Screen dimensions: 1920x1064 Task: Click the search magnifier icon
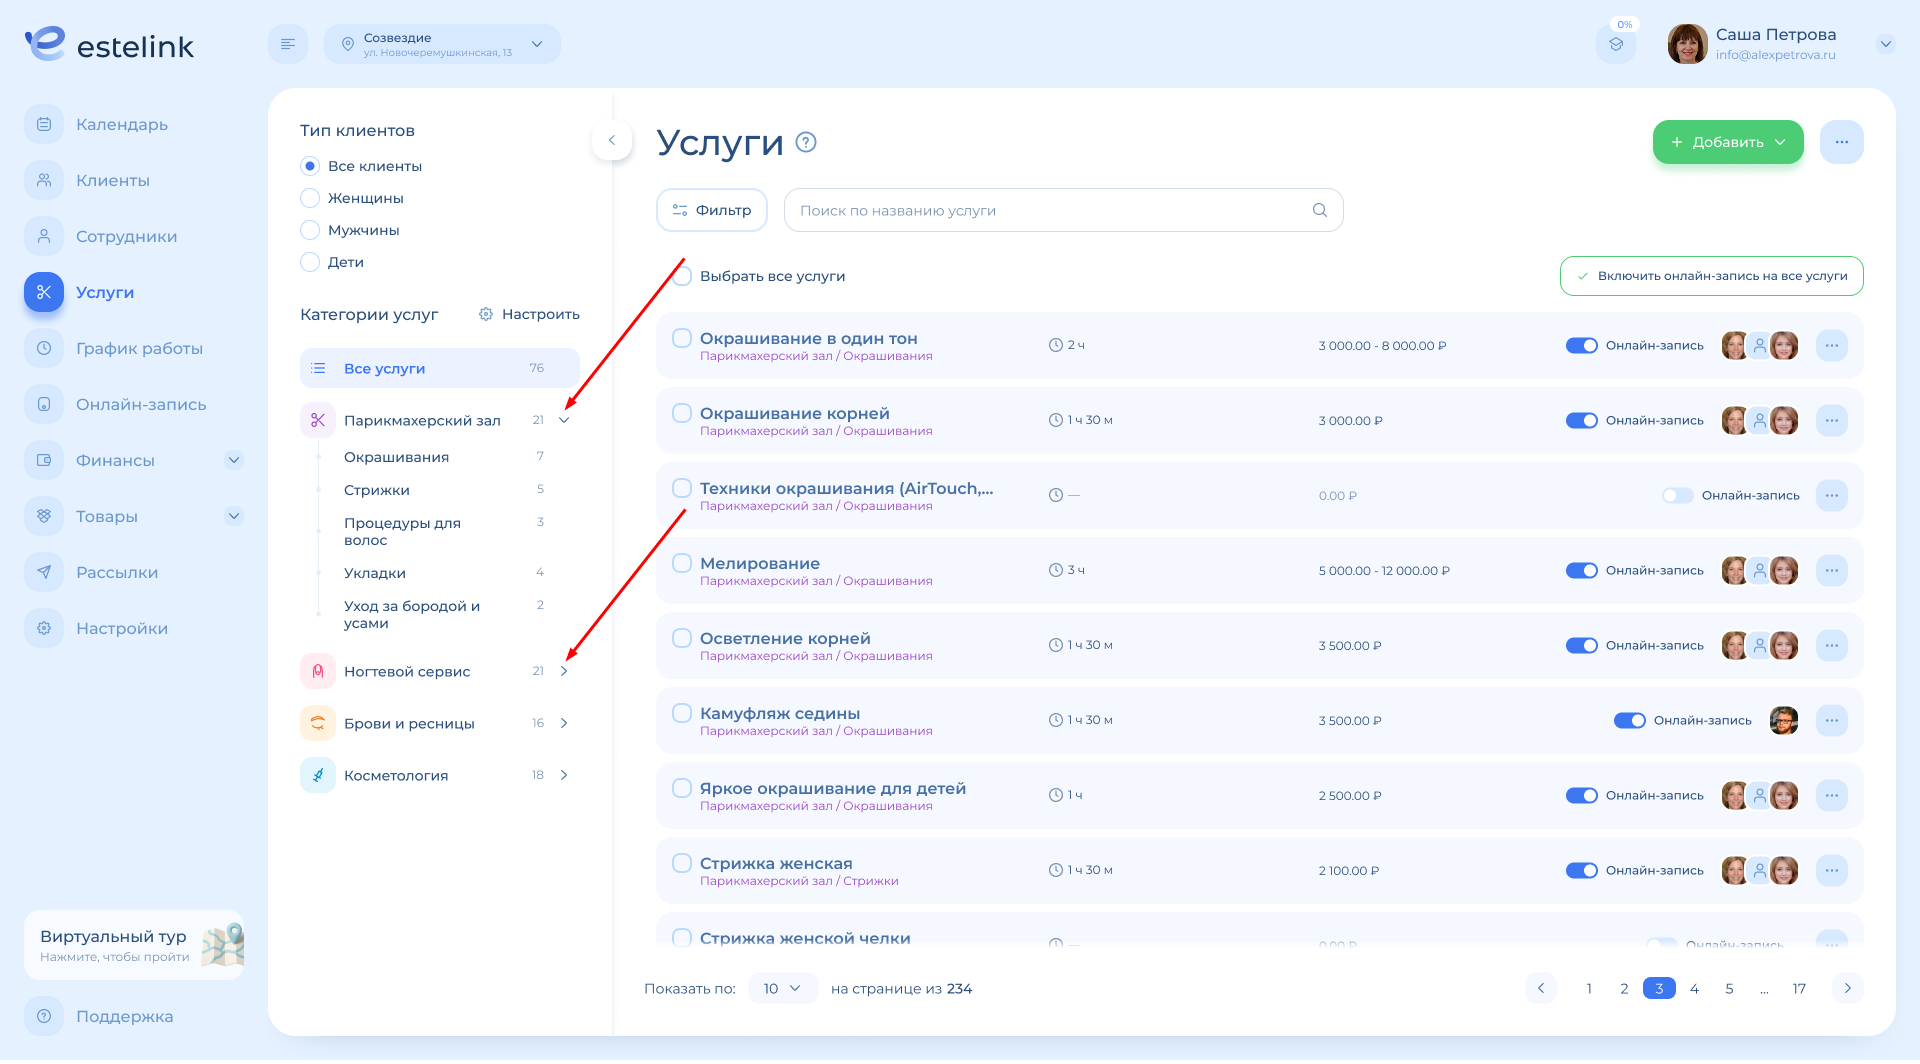coord(1320,210)
